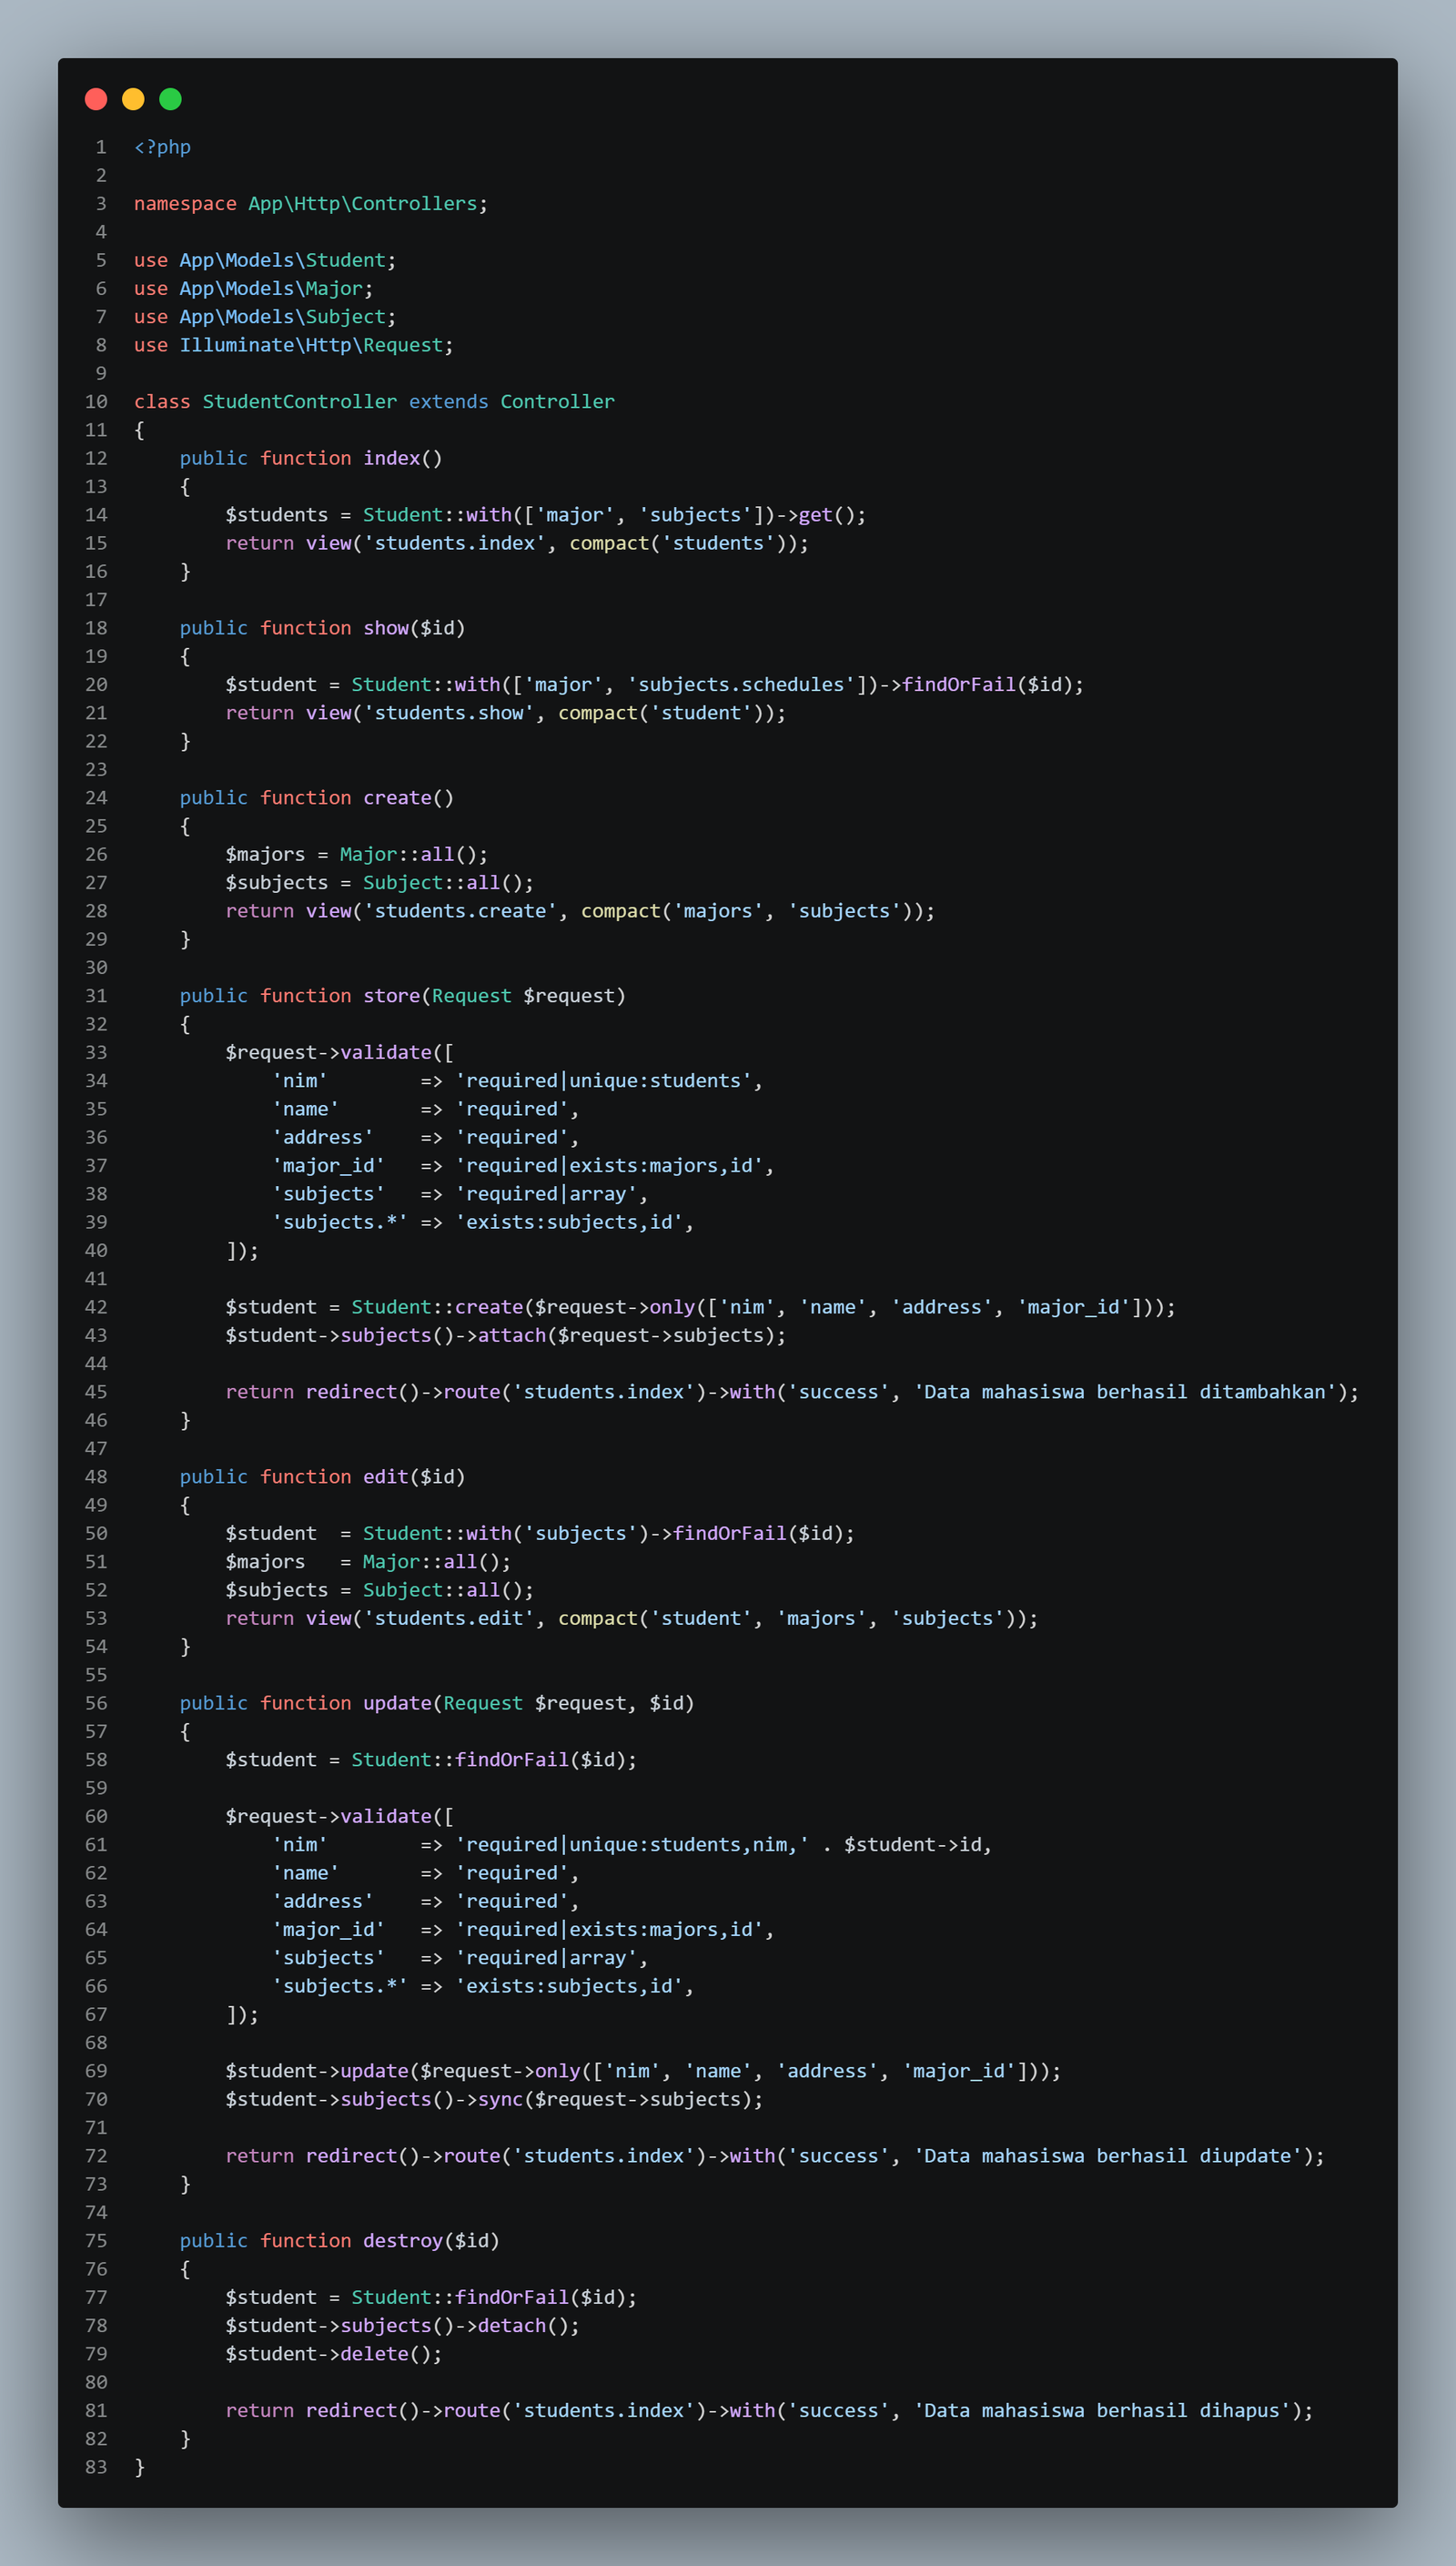Viewport: 1456px width, 2566px height.
Task: Click 'students.index' view string on line 15
Action: point(455,543)
